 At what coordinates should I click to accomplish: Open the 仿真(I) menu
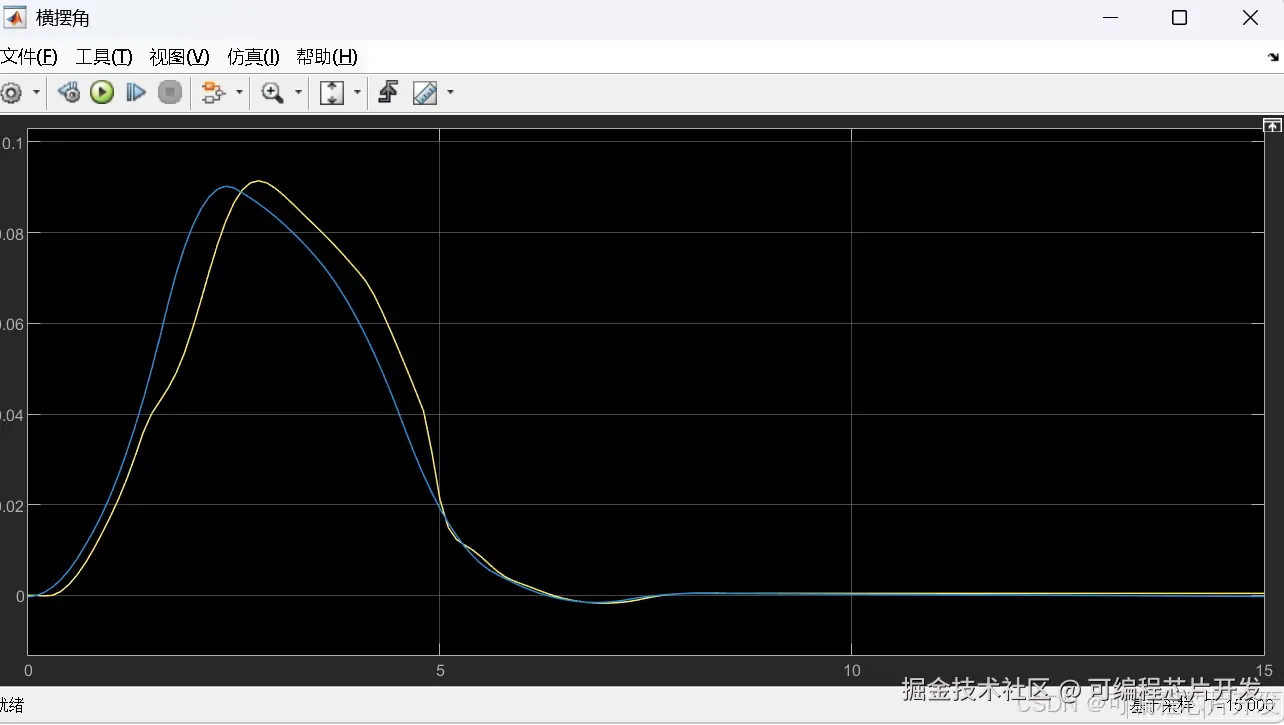point(253,57)
